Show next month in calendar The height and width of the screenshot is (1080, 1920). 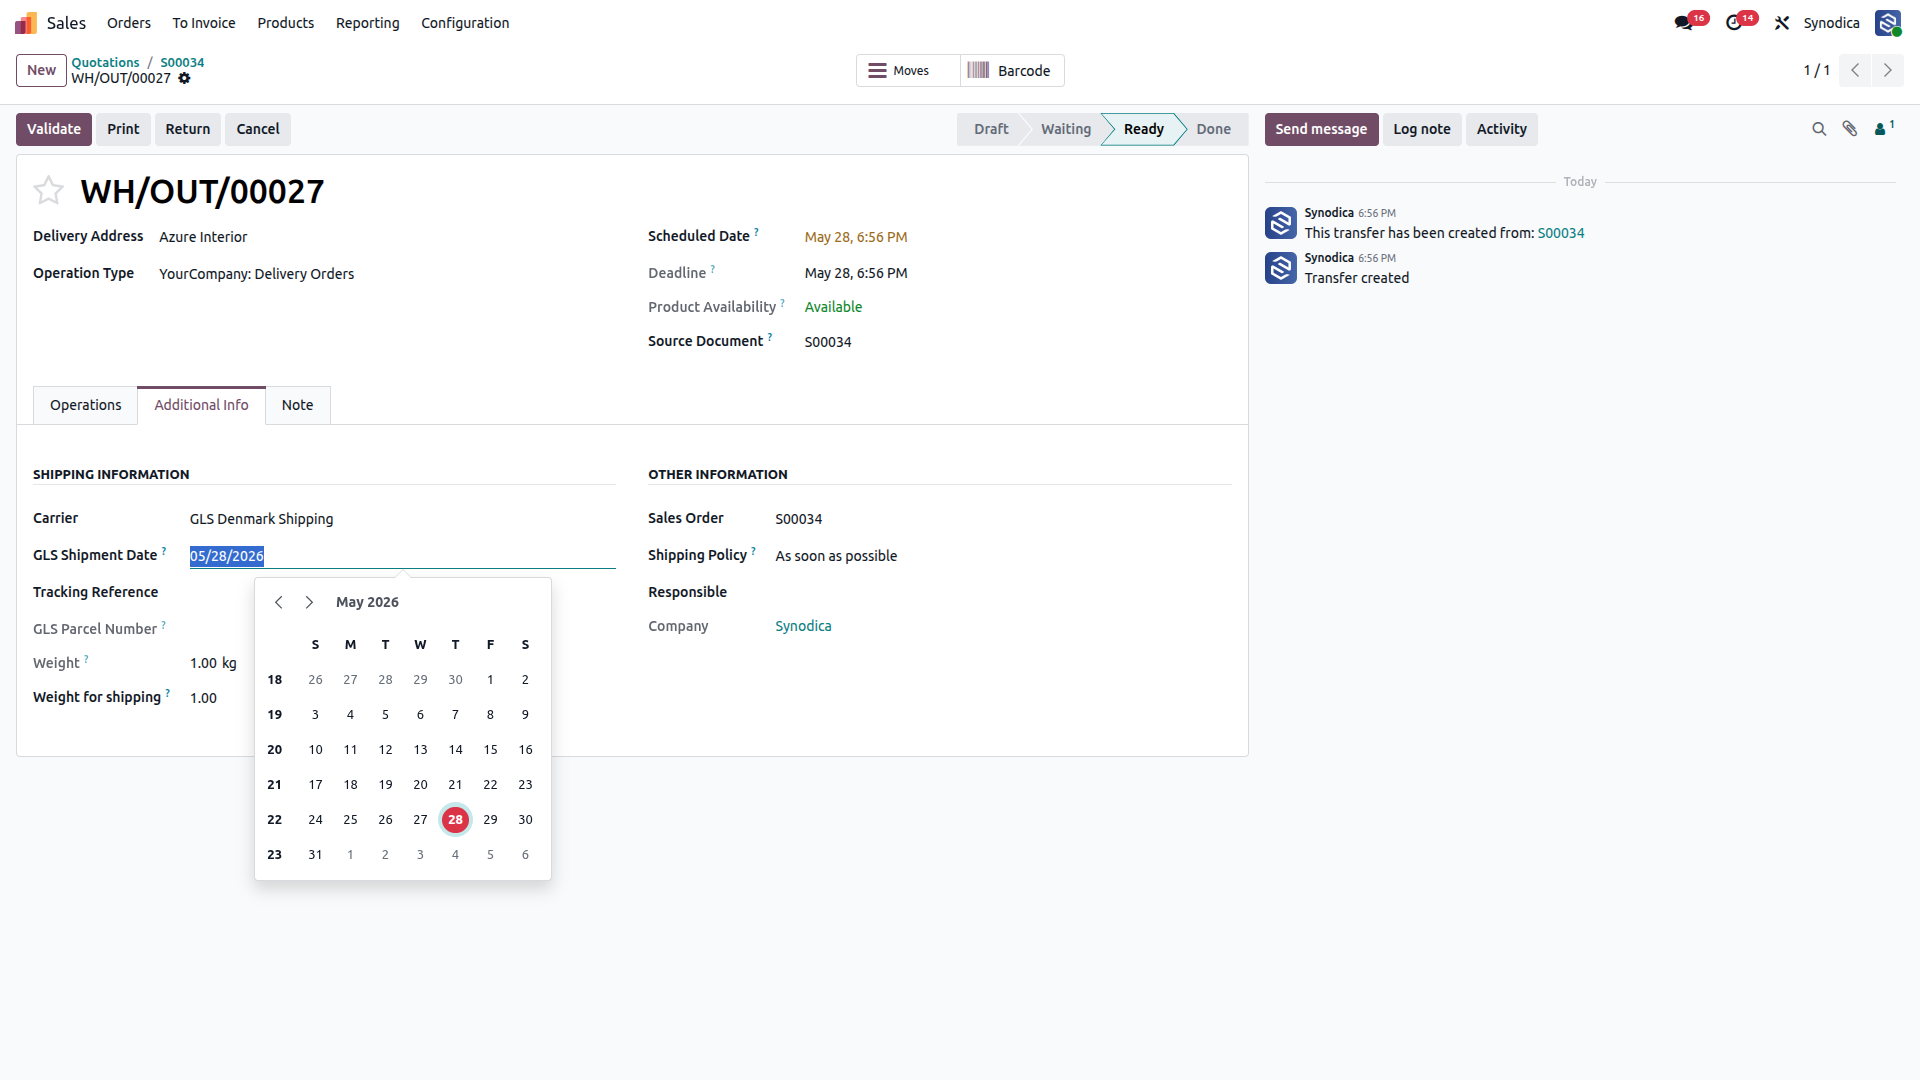pyautogui.click(x=309, y=602)
